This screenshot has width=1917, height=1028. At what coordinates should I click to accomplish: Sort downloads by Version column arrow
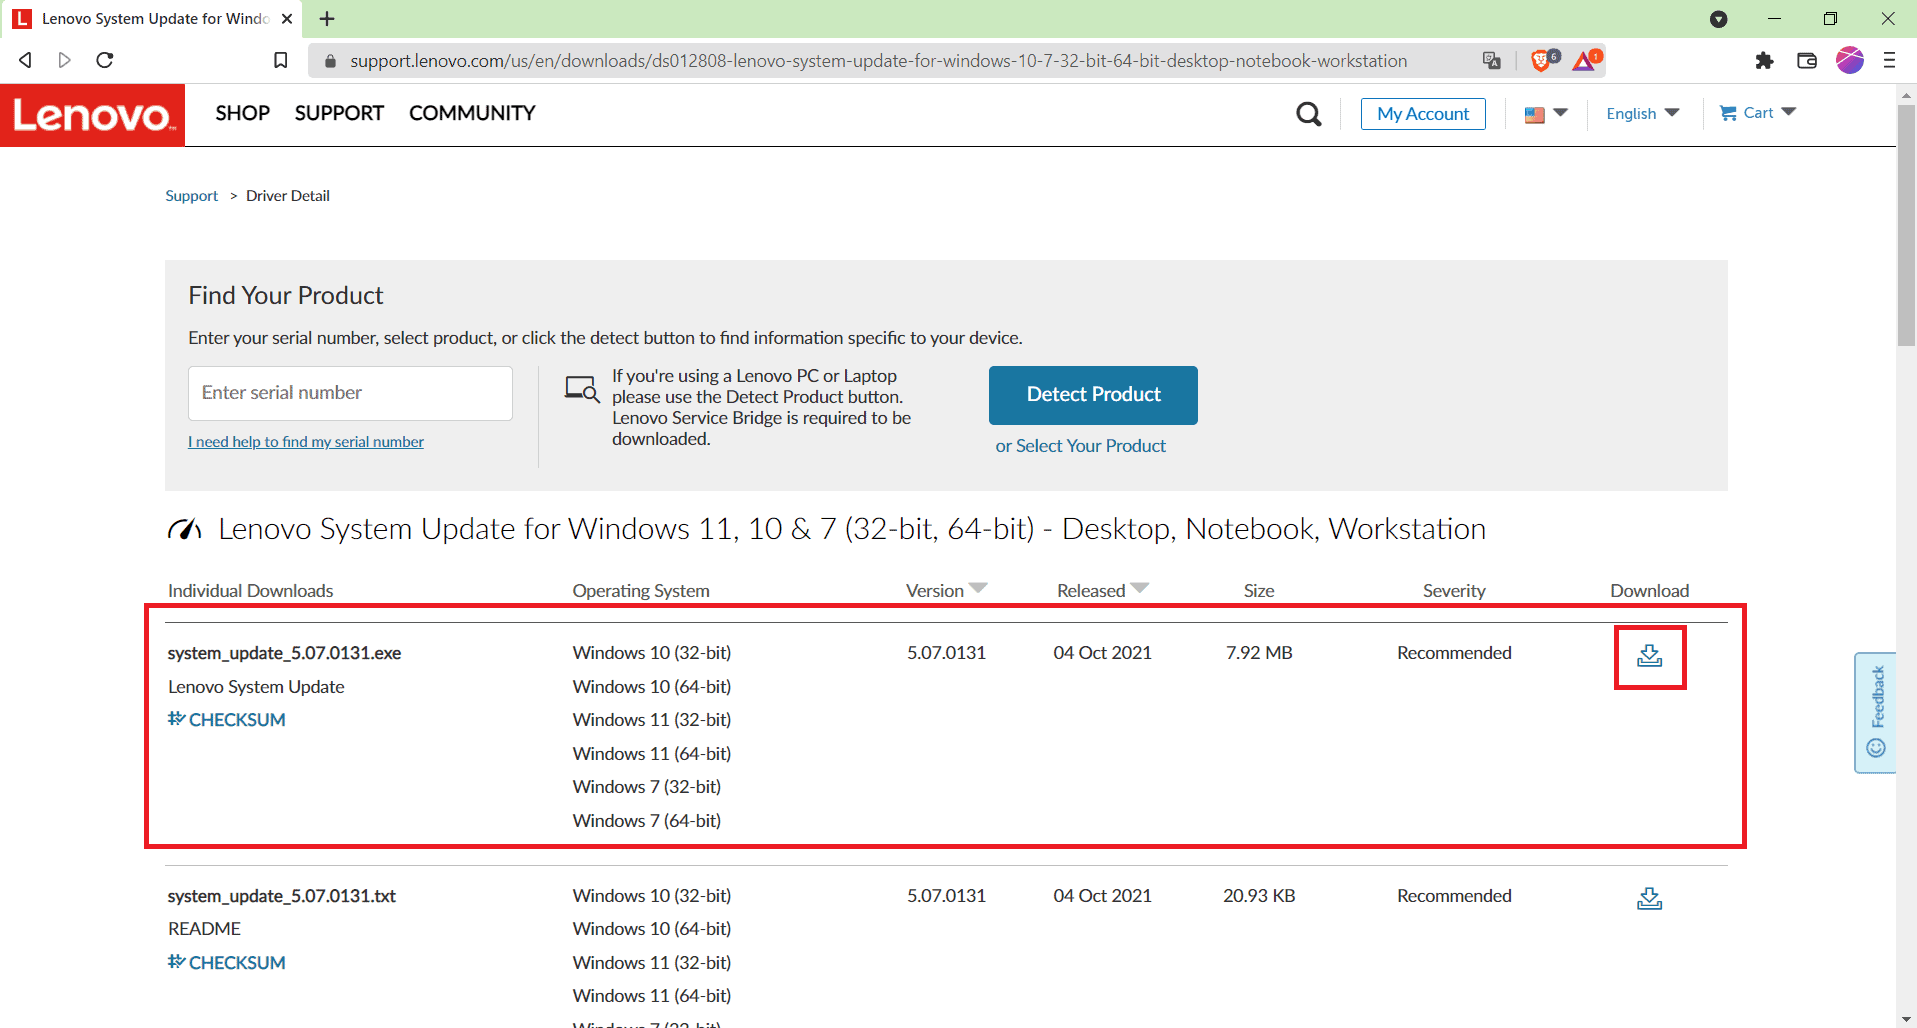978,589
